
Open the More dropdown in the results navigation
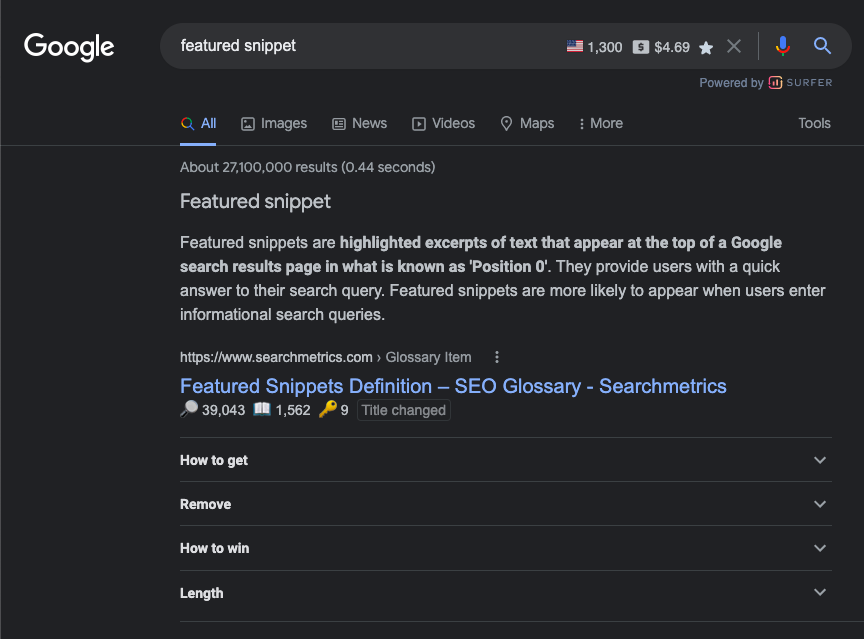pyautogui.click(x=600, y=123)
